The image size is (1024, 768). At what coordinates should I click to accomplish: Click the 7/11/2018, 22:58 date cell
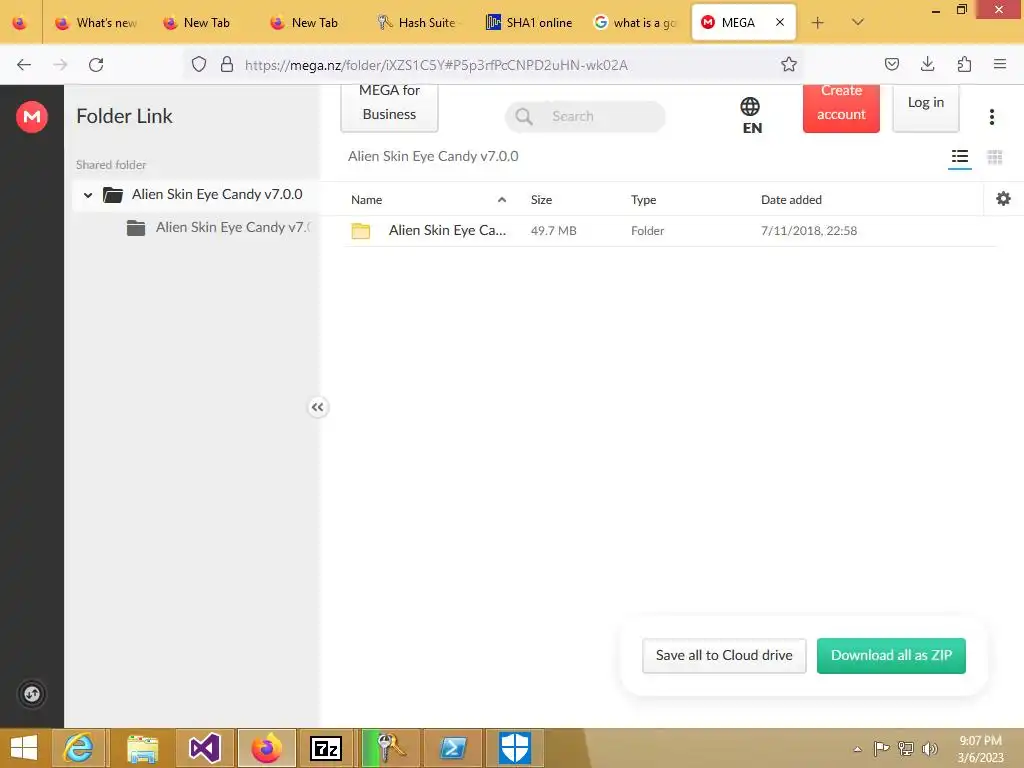click(808, 231)
